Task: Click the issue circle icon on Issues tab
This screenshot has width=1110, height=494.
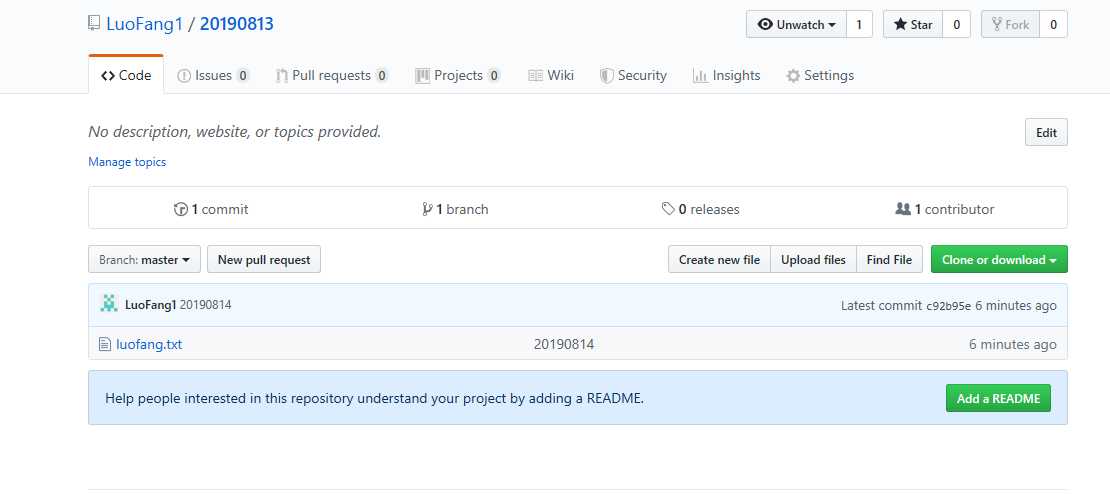Action: click(184, 76)
